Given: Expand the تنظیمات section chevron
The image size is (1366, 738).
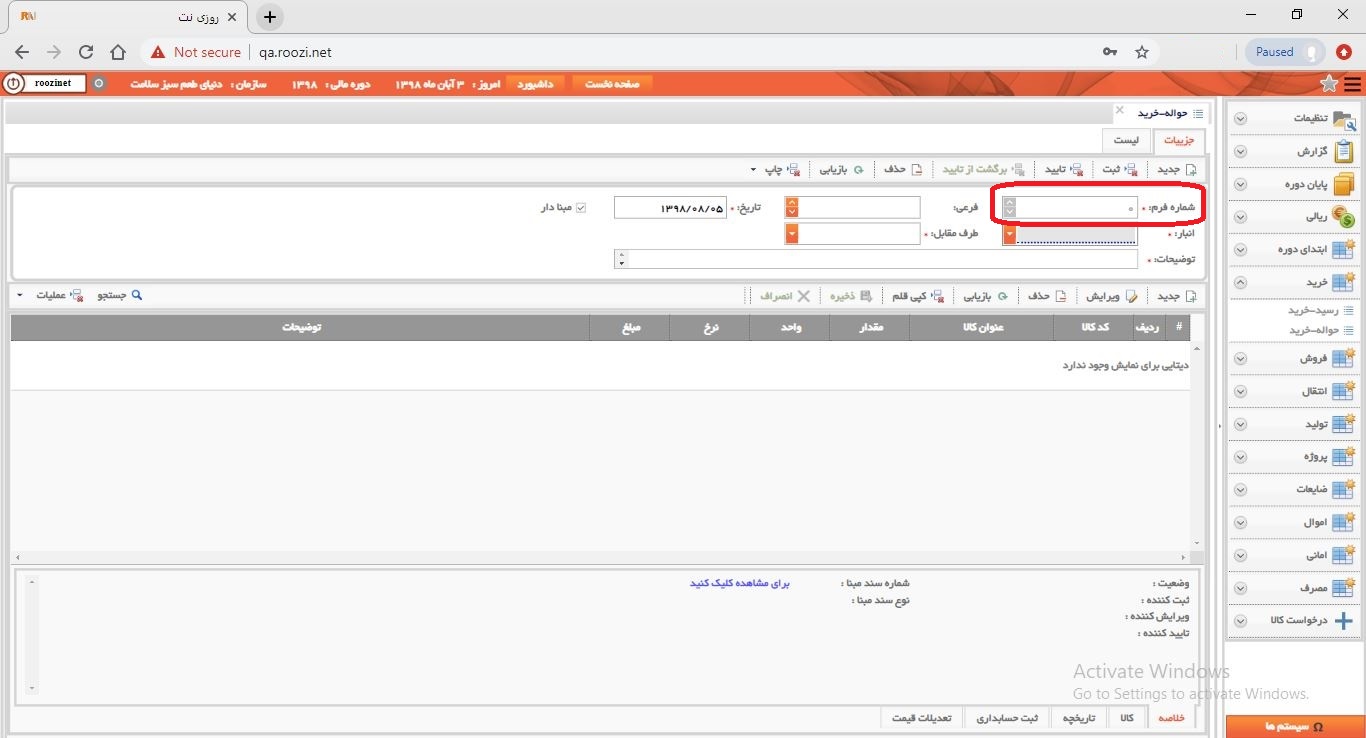Looking at the screenshot, I should point(1240,118).
